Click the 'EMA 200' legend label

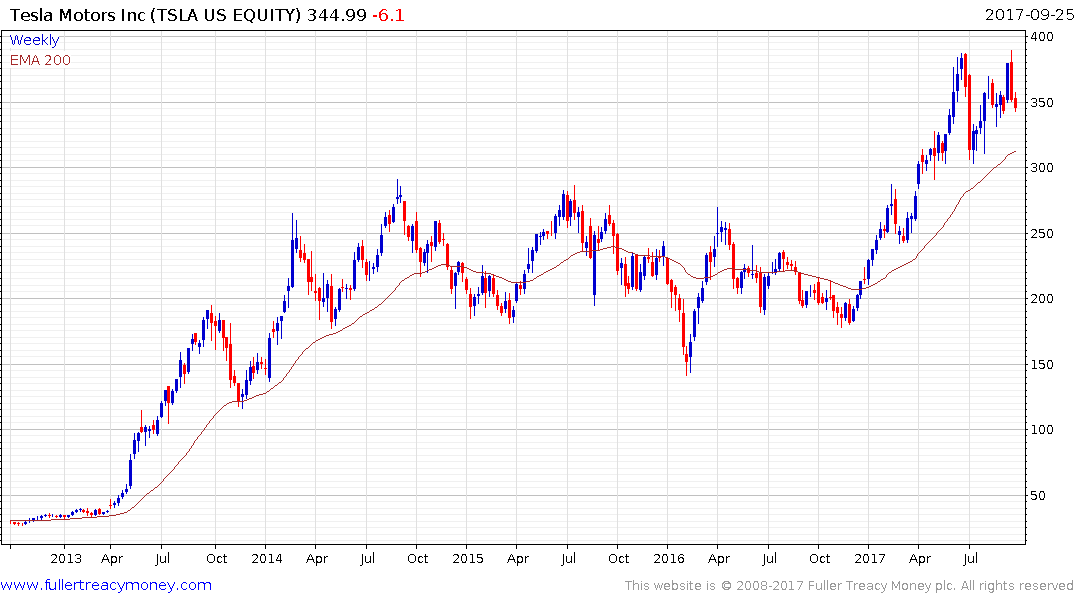coord(40,60)
